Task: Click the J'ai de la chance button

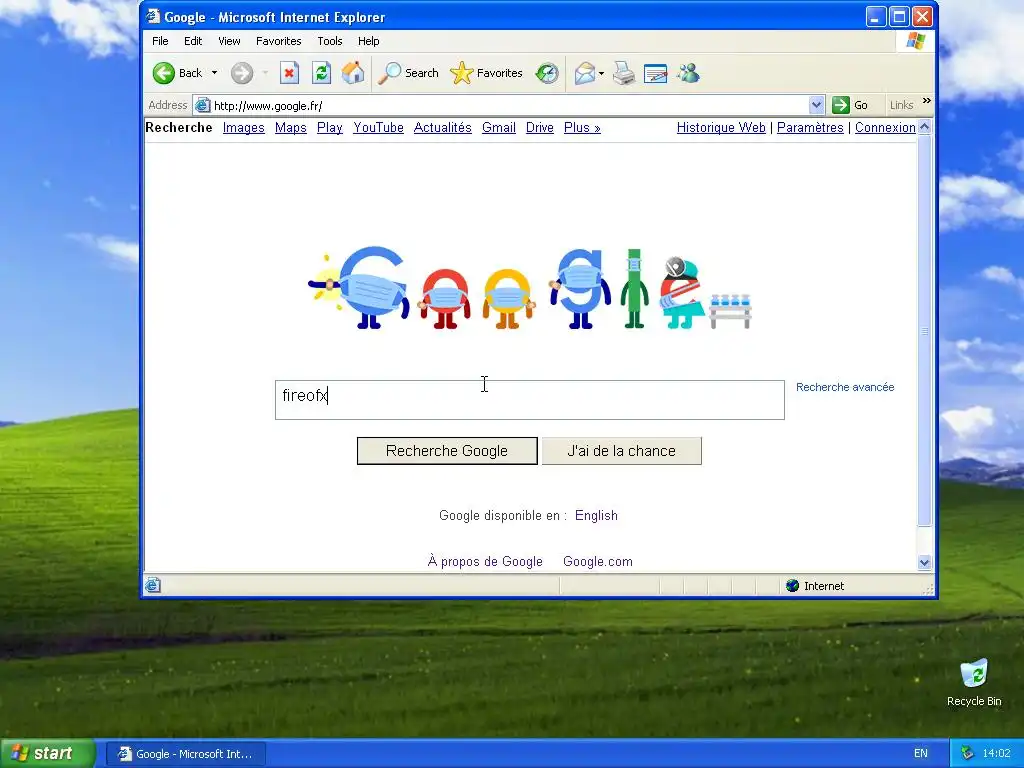Action: coord(622,451)
